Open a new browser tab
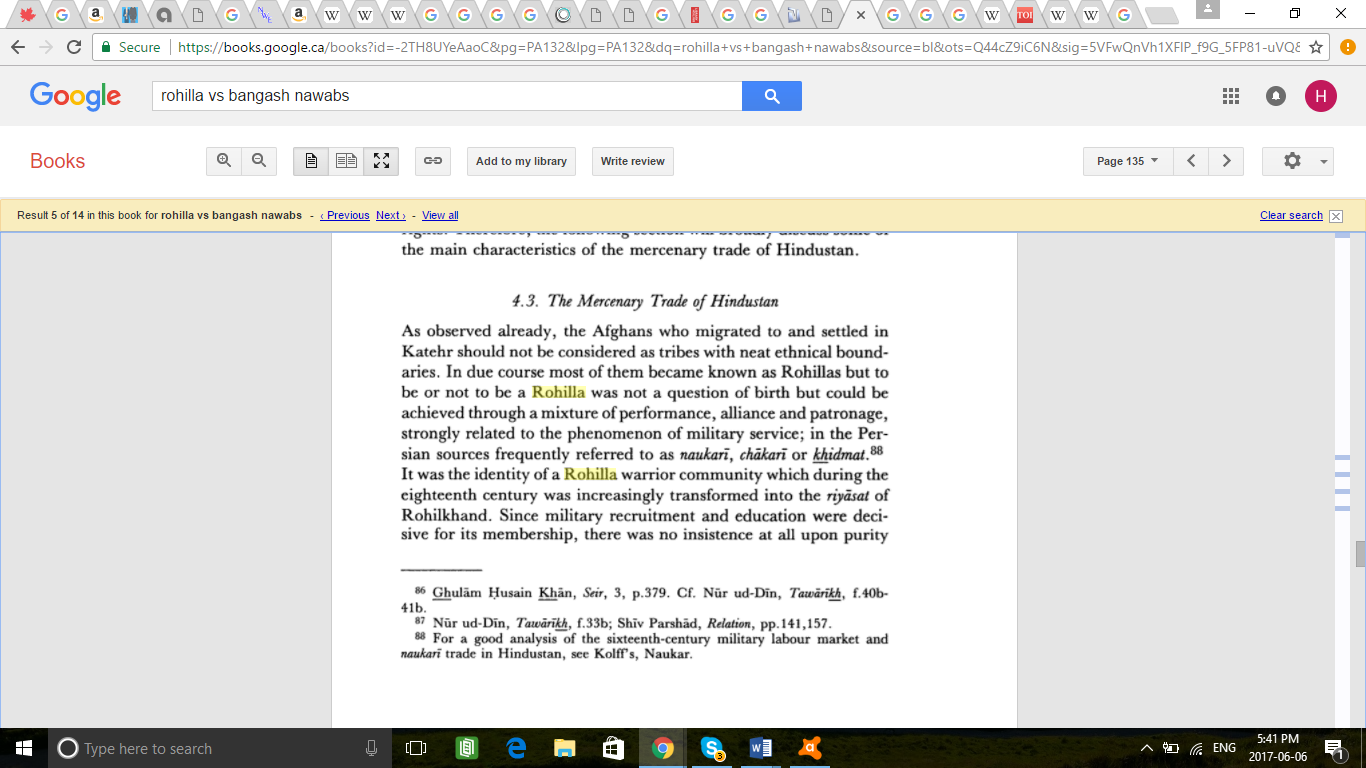This screenshot has height=768, width=1366. (1160, 15)
